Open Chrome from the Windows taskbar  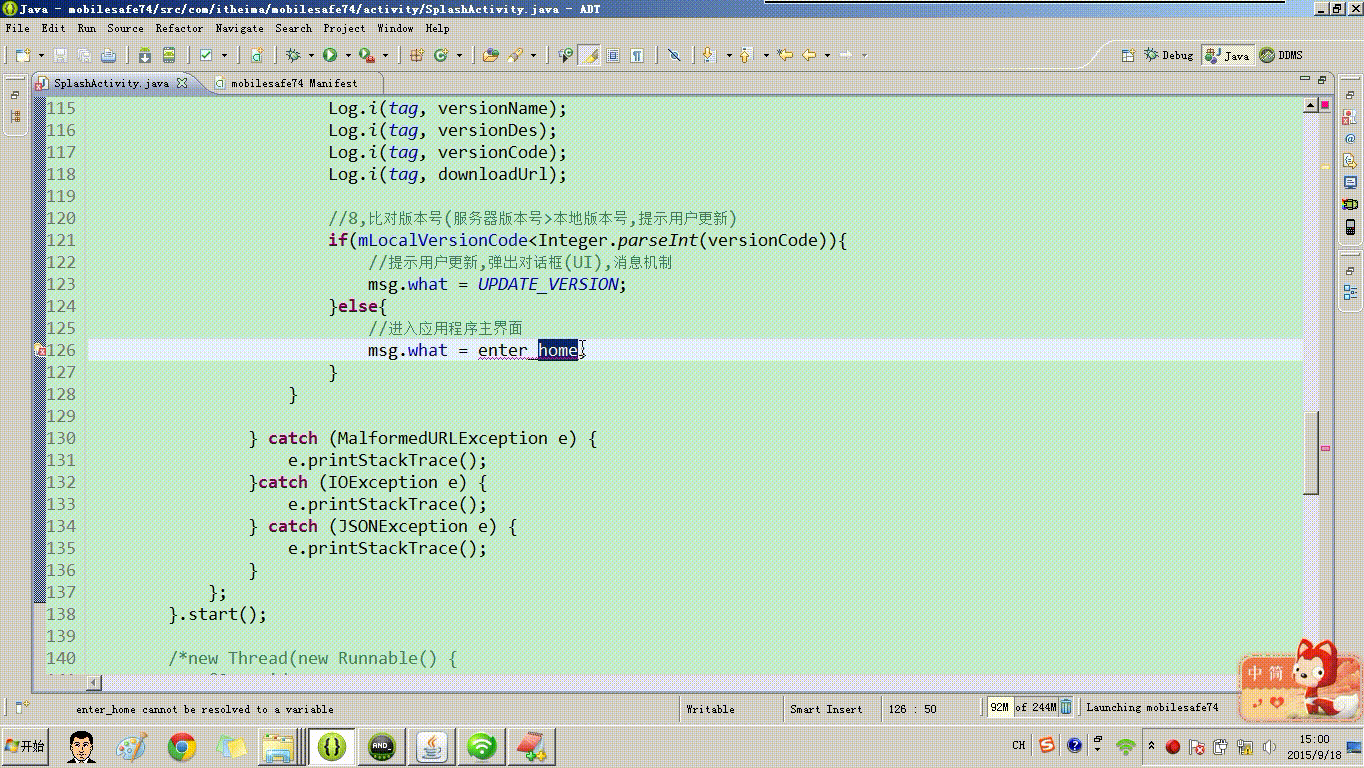pyautogui.click(x=181, y=746)
